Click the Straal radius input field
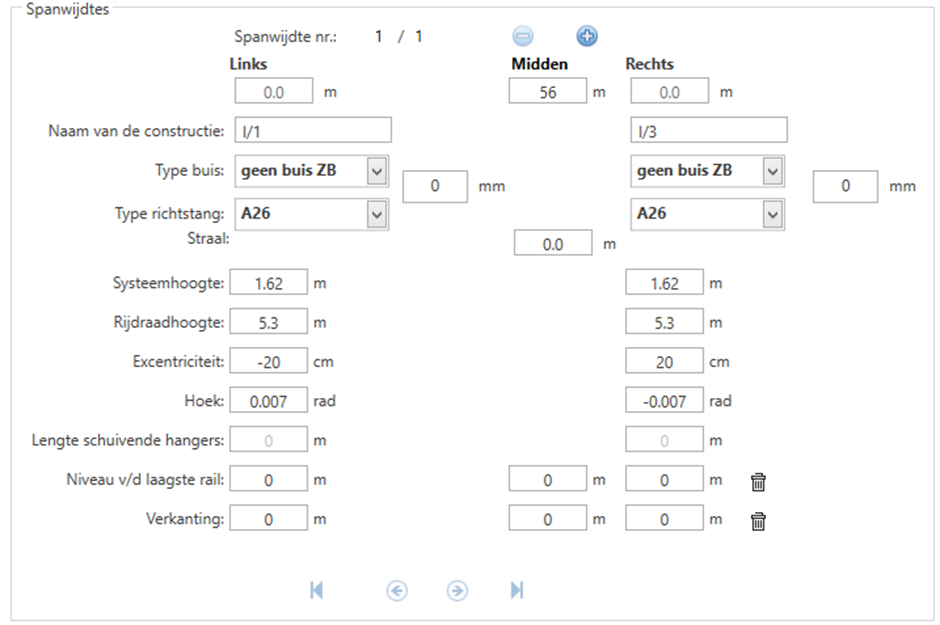This screenshot has height=625, width=940. point(552,244)
